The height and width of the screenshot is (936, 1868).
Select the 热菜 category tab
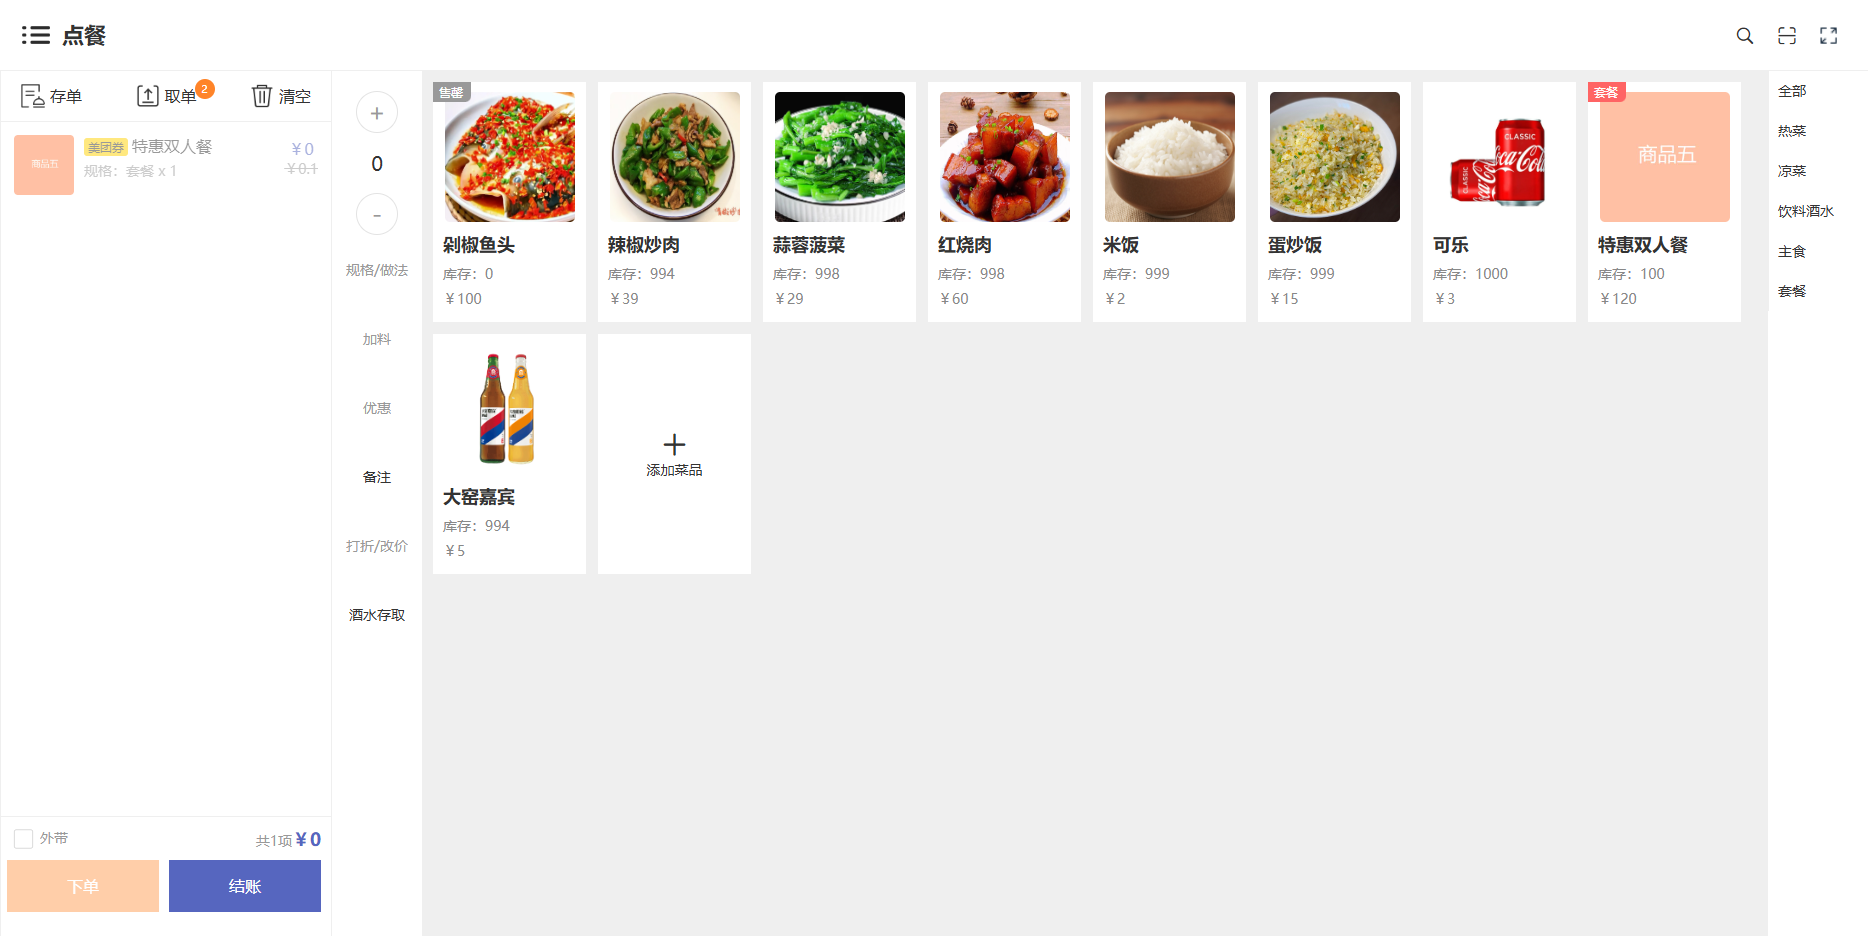pos(1792,131)
